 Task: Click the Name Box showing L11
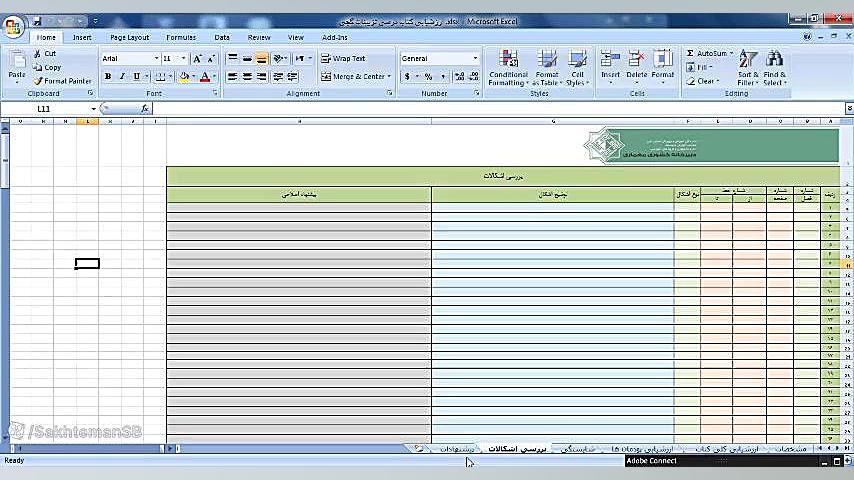point(45,109)
